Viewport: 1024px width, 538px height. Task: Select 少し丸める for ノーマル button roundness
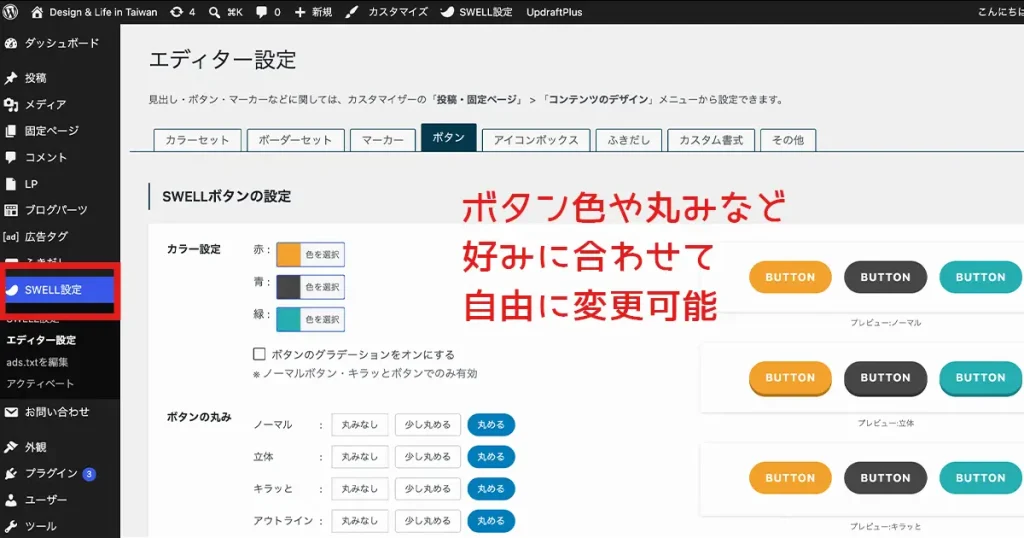point(428,424)
